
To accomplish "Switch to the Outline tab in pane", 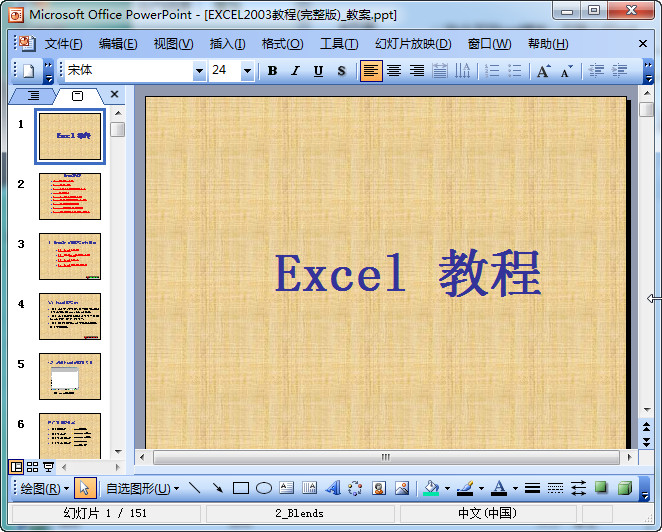I will pos(33,96).
